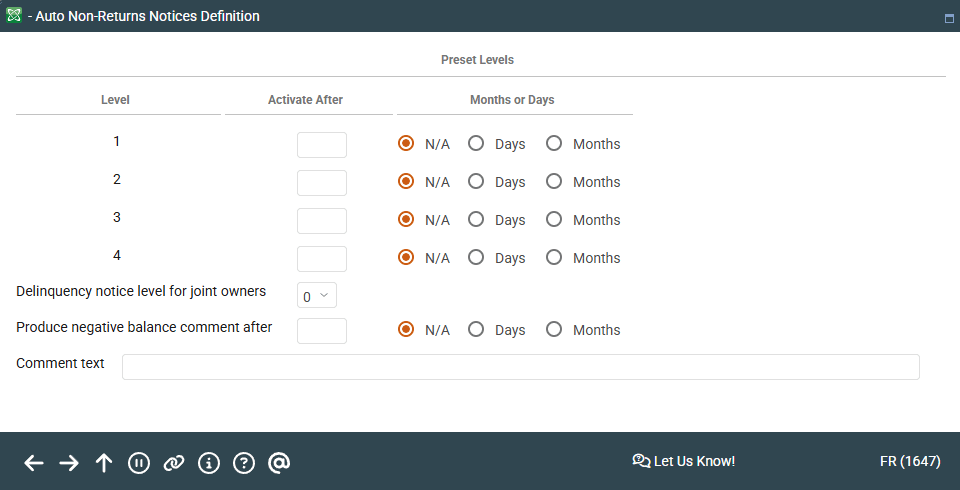Click the Let Us Know! link
Viewport: 960px width, 490px height.
684,461
